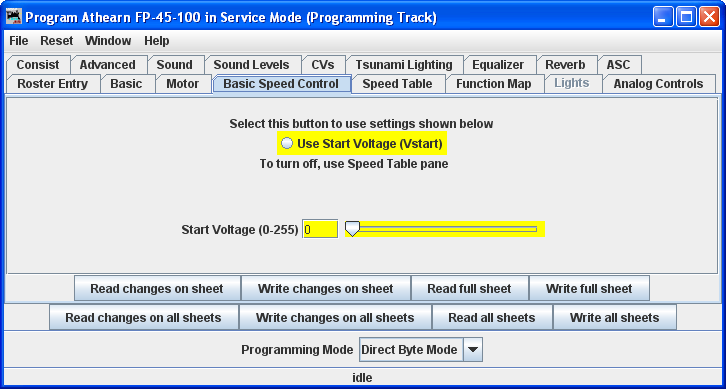
Task: Click Read all sheets button
Action: (492, 318)
